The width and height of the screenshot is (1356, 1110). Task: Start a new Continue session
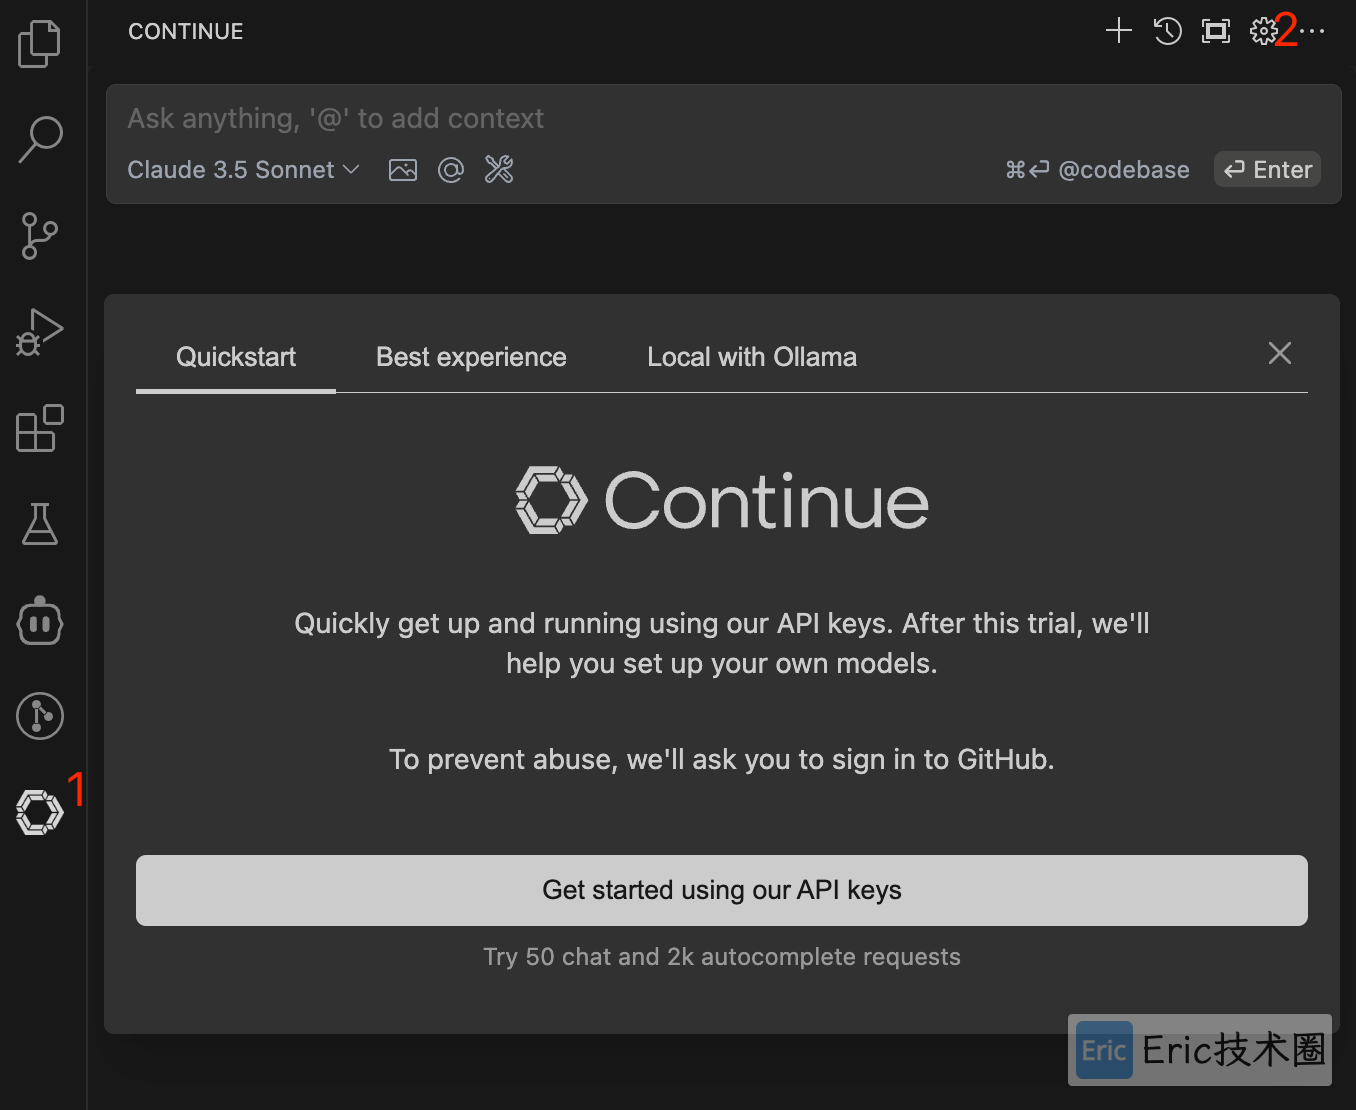point(1119,31)
